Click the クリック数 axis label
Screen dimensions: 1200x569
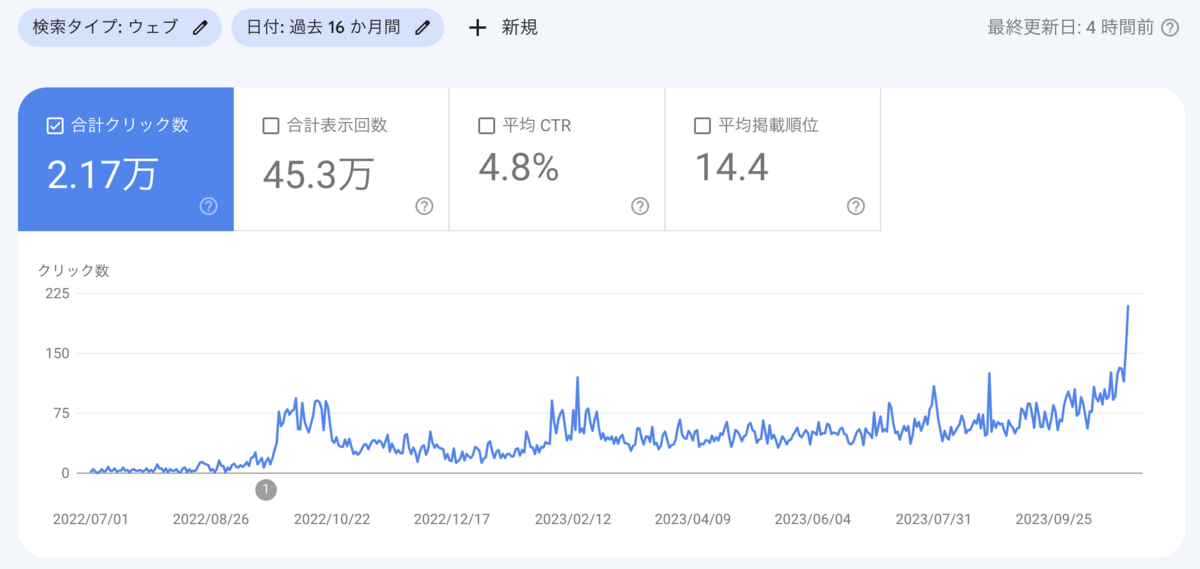point(74,270)
